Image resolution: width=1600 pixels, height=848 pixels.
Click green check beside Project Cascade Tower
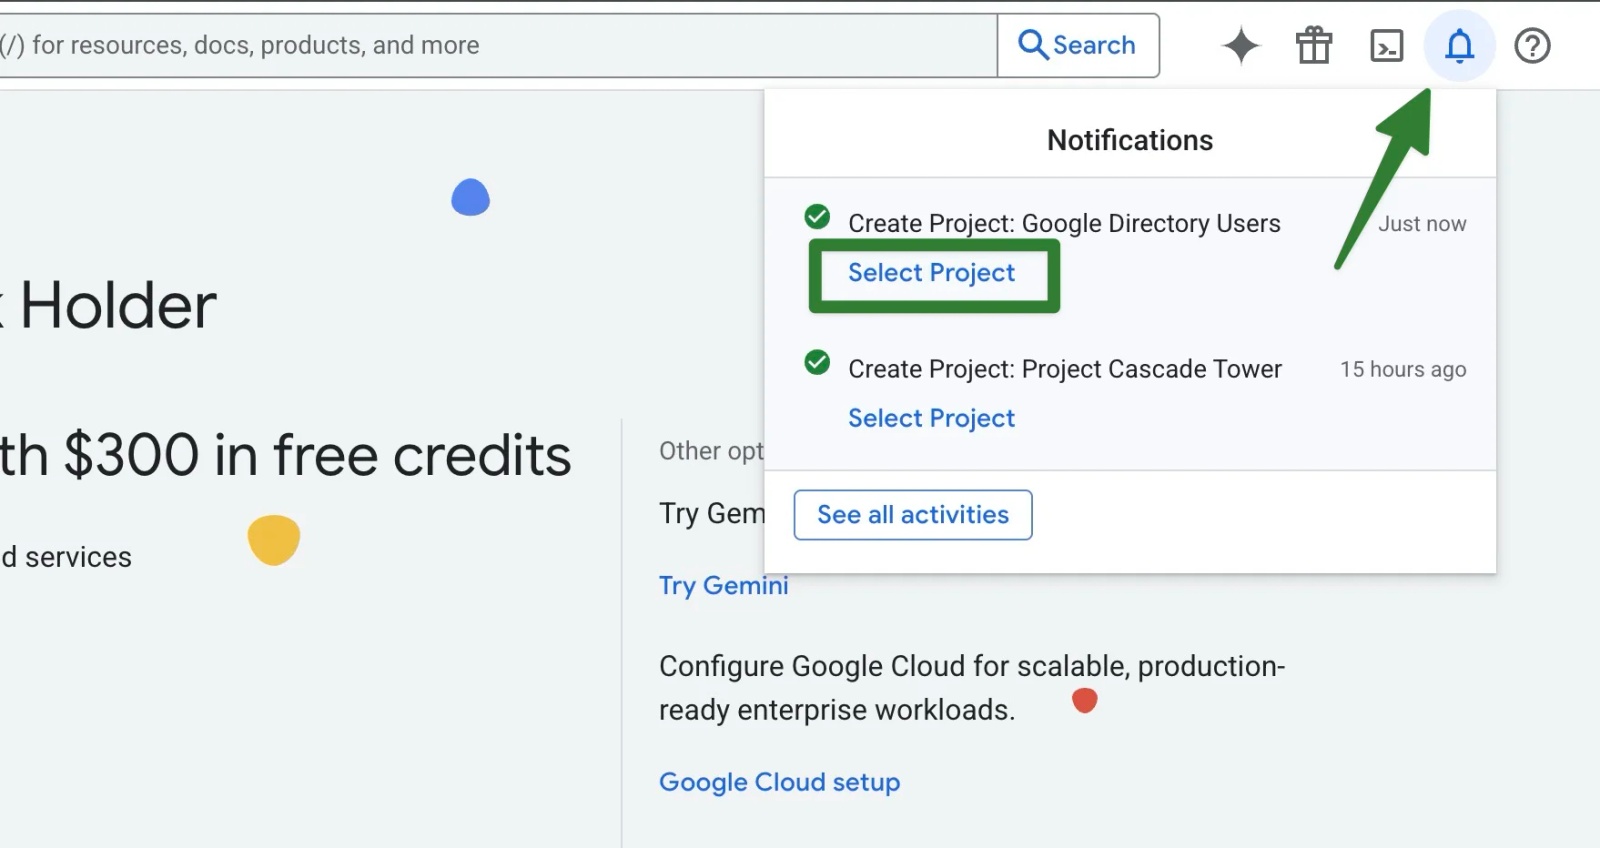point(817,362)
